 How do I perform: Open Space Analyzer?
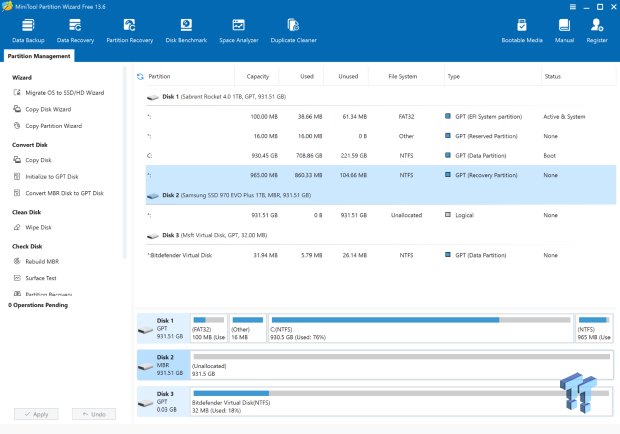(238, 31)
